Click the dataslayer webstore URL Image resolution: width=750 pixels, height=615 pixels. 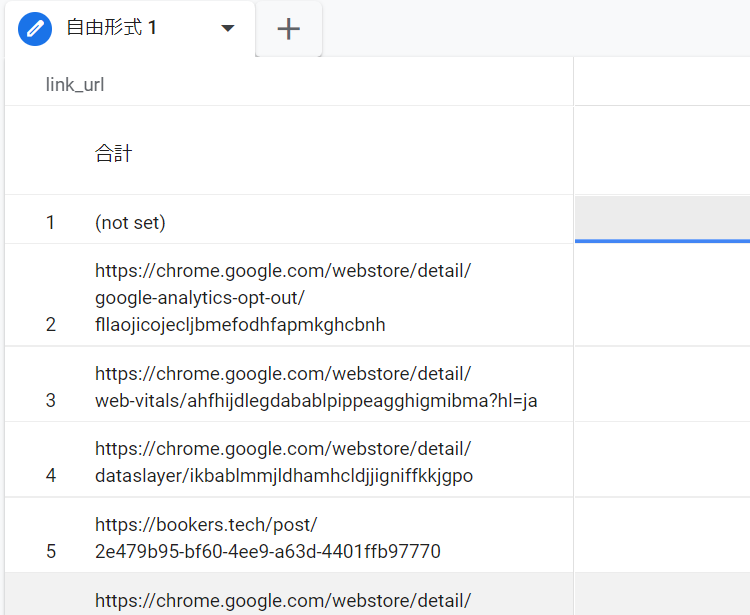(283, 462)
